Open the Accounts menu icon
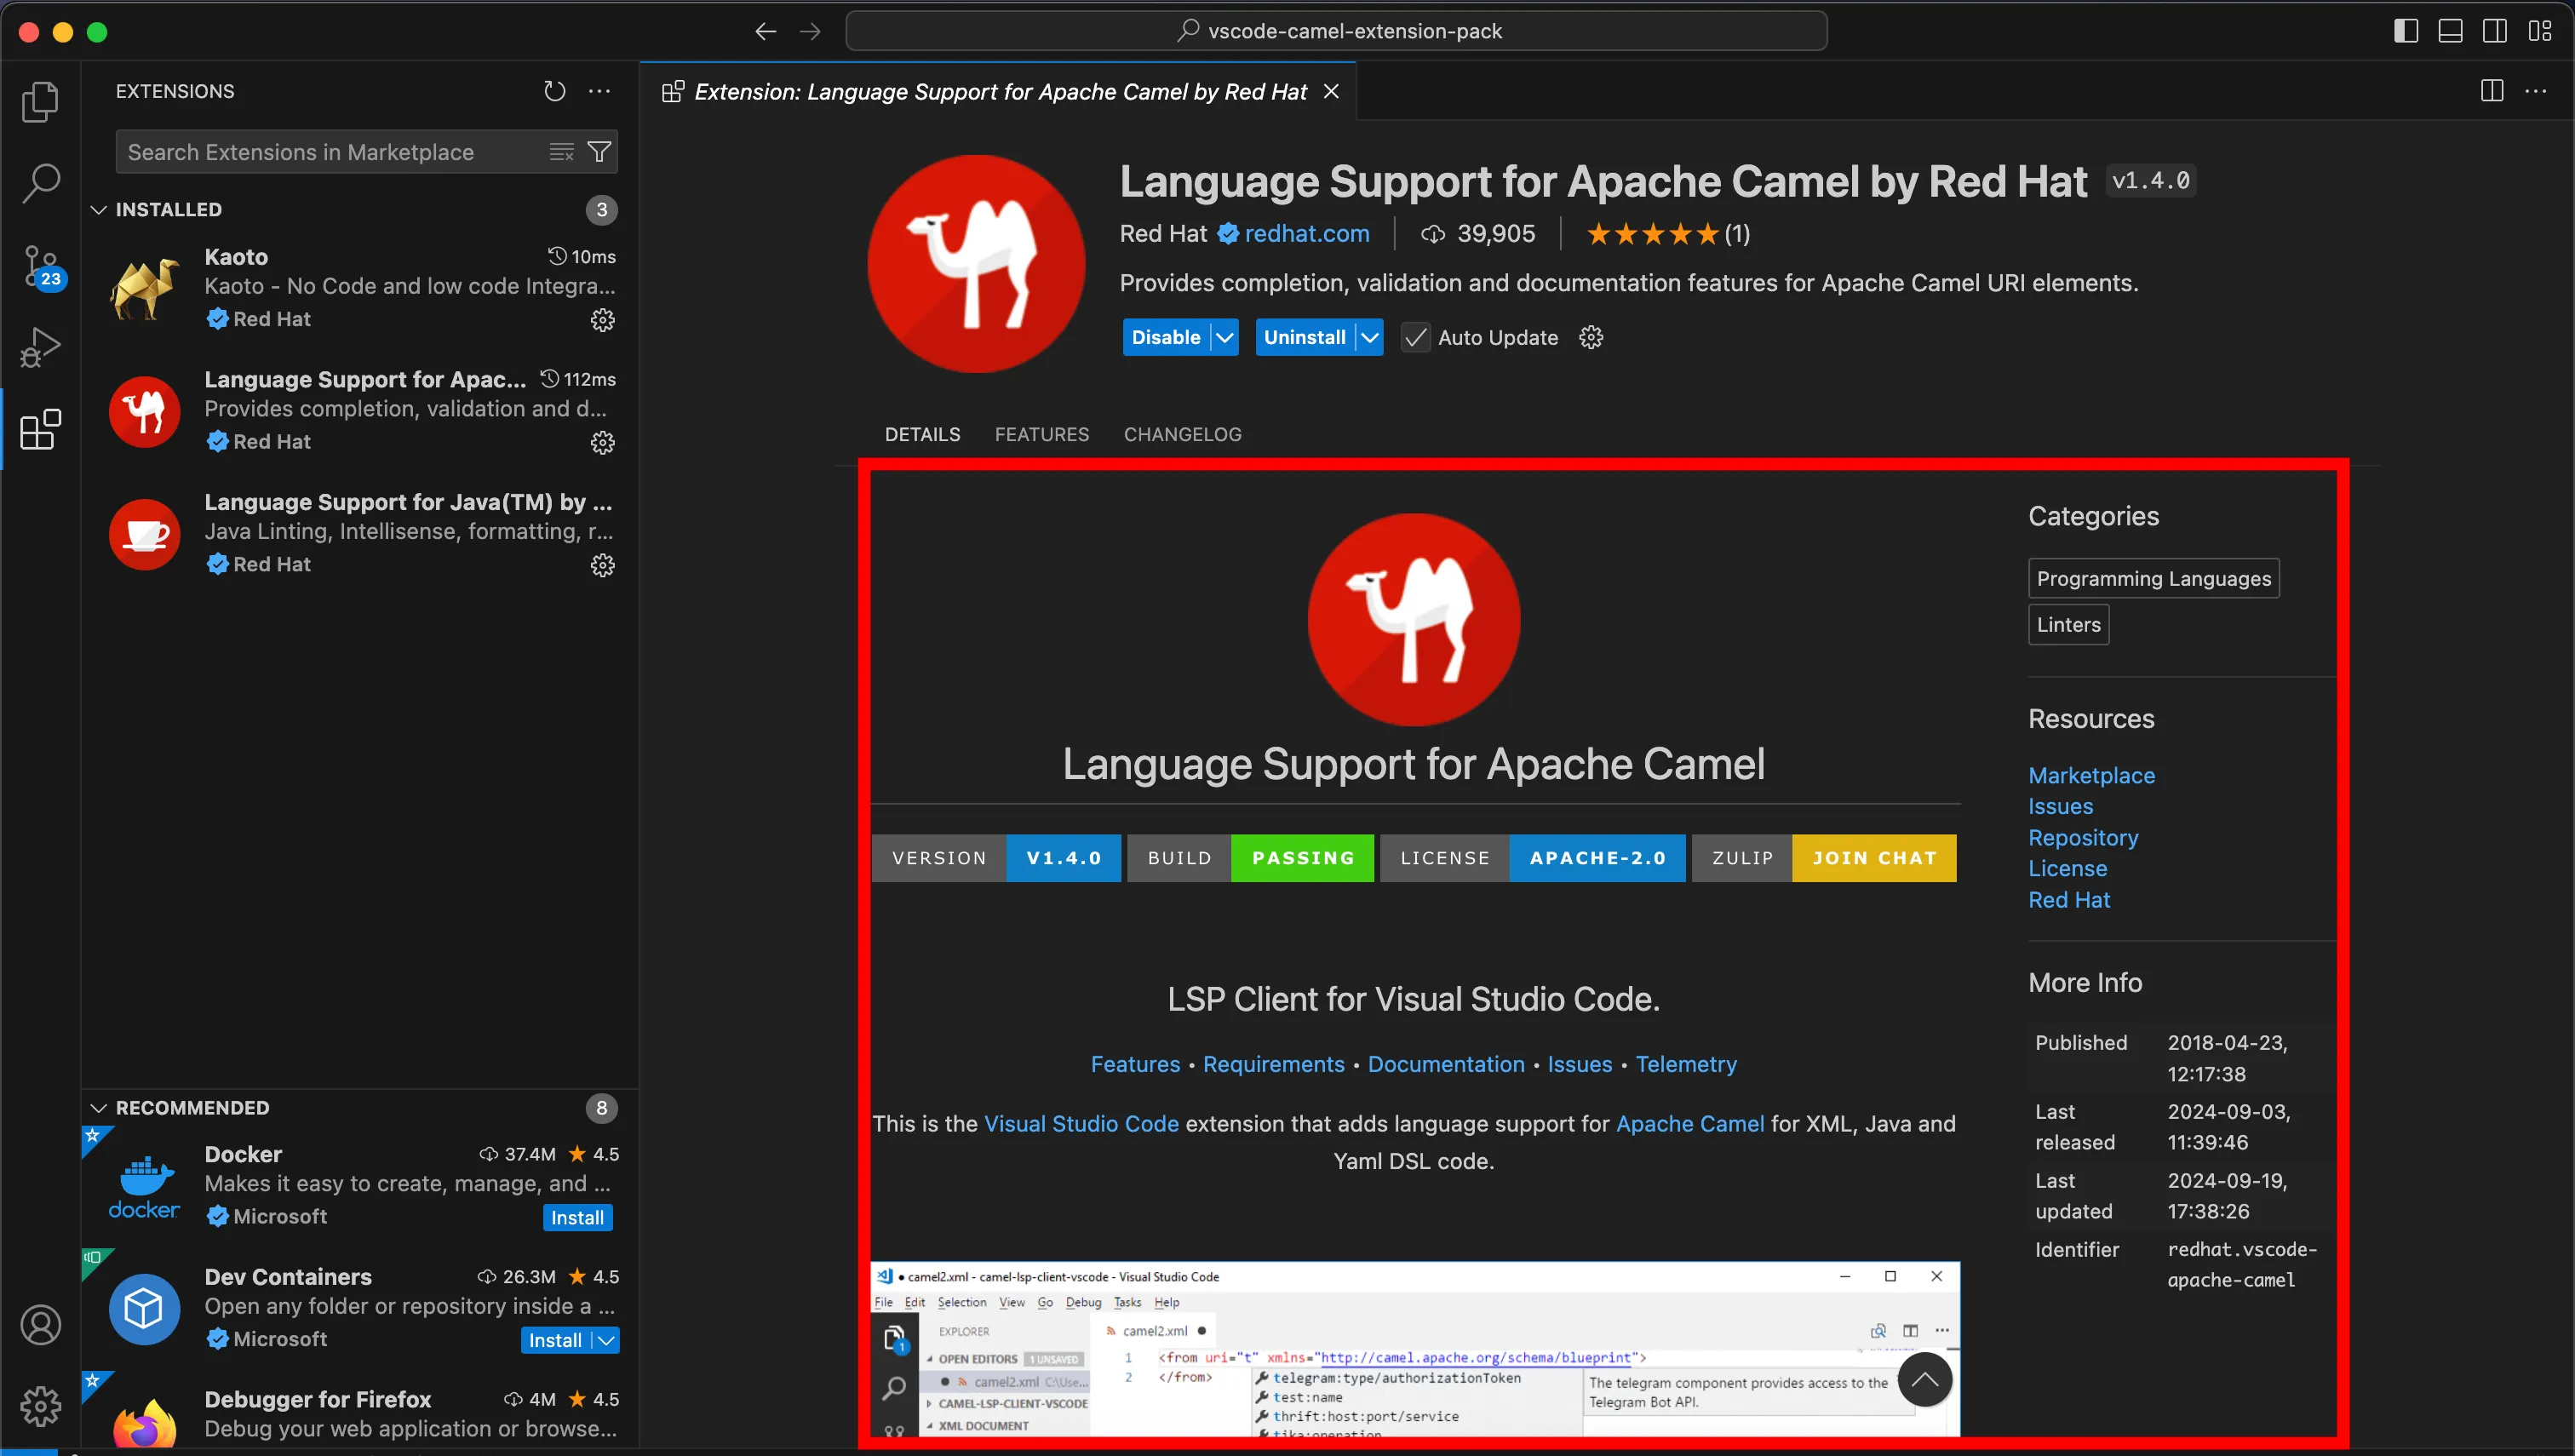Viewport: 2575px width, 1456px height. coord(40,1324)
